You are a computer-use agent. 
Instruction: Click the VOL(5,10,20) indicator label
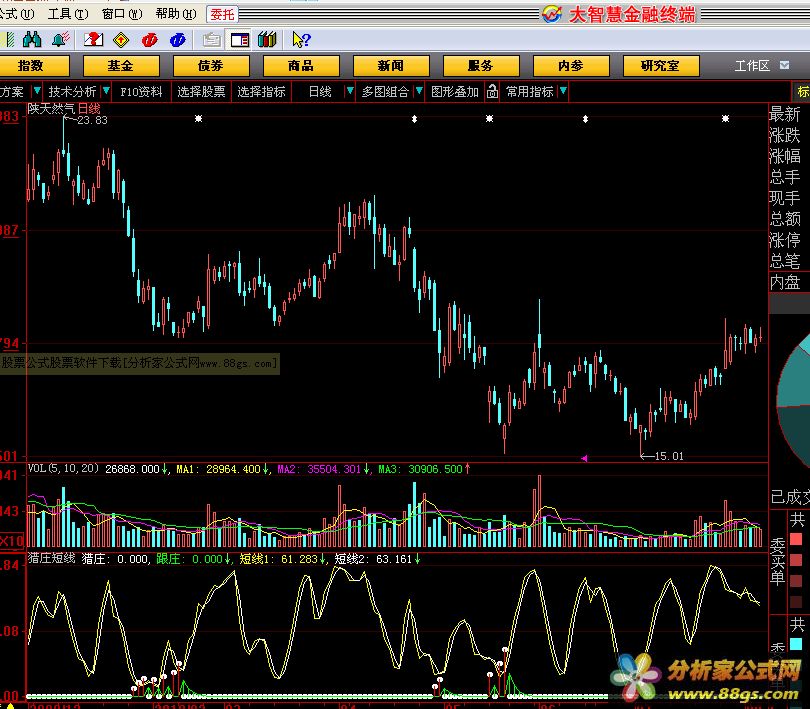point(63,469)
